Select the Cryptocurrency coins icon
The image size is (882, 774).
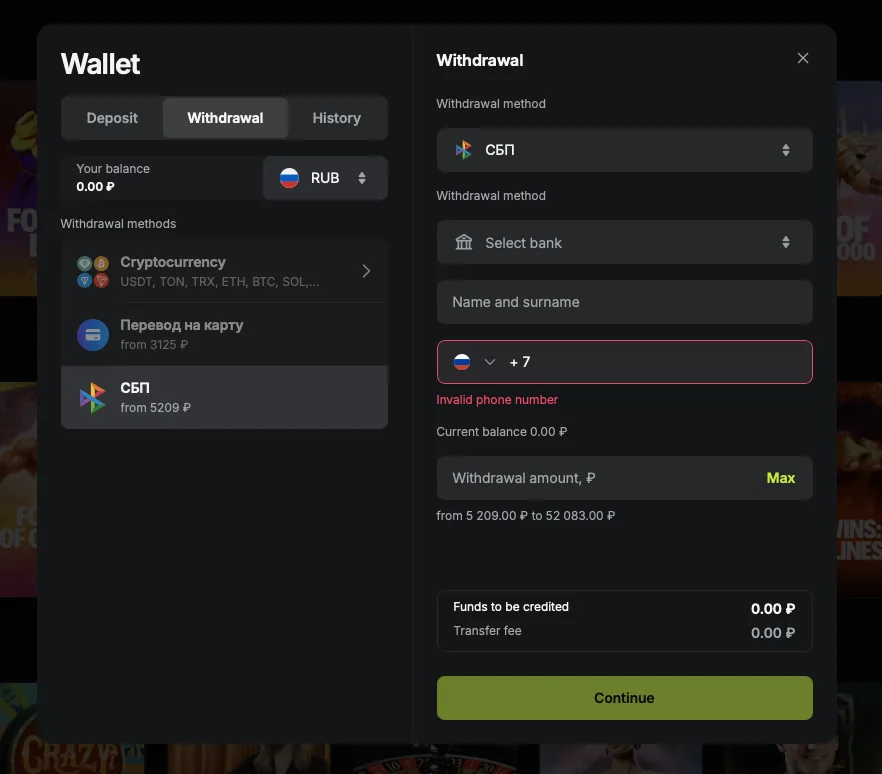[93, 272]
